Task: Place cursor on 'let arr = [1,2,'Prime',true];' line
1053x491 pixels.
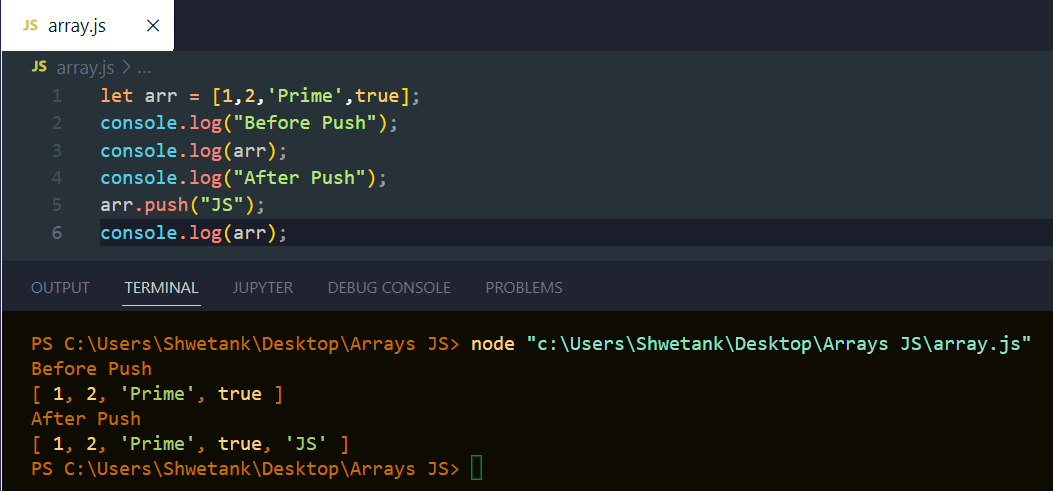Action: tap(260, 96)
